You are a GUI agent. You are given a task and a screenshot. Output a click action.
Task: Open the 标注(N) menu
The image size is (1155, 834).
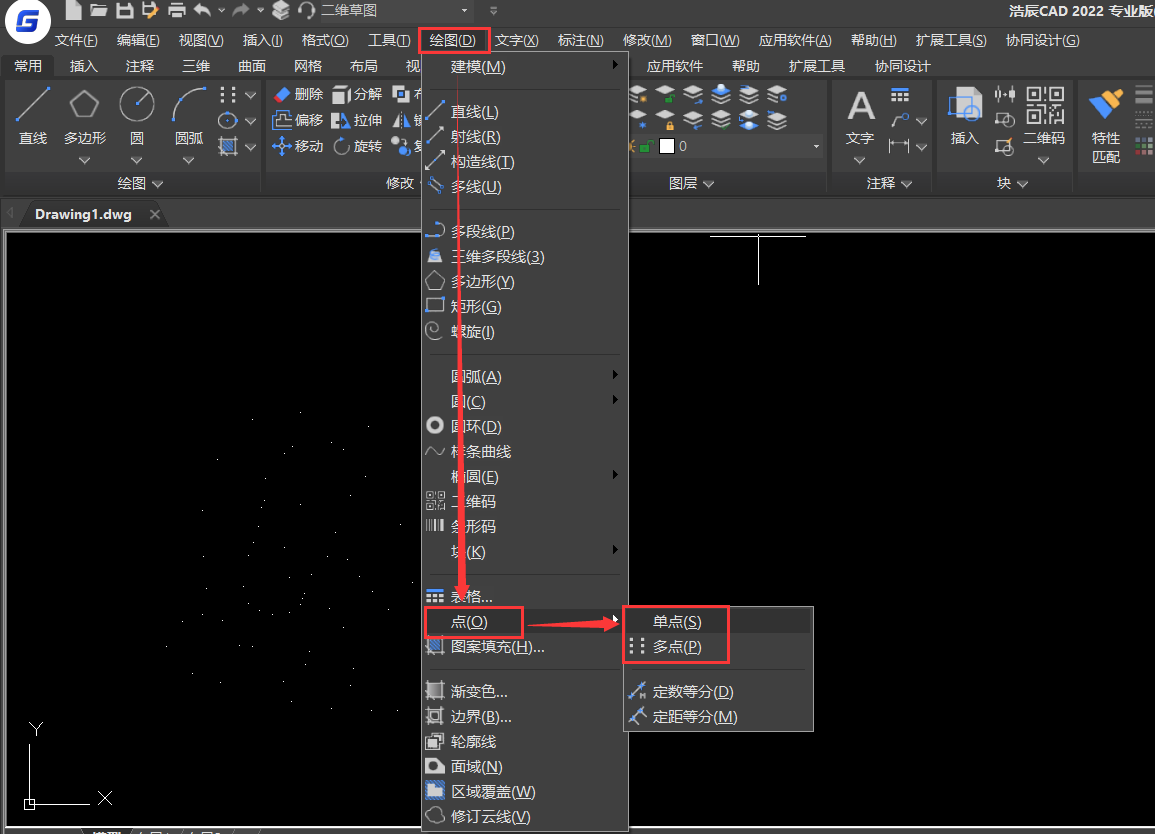pyautogui.click(x=580, y=41)
